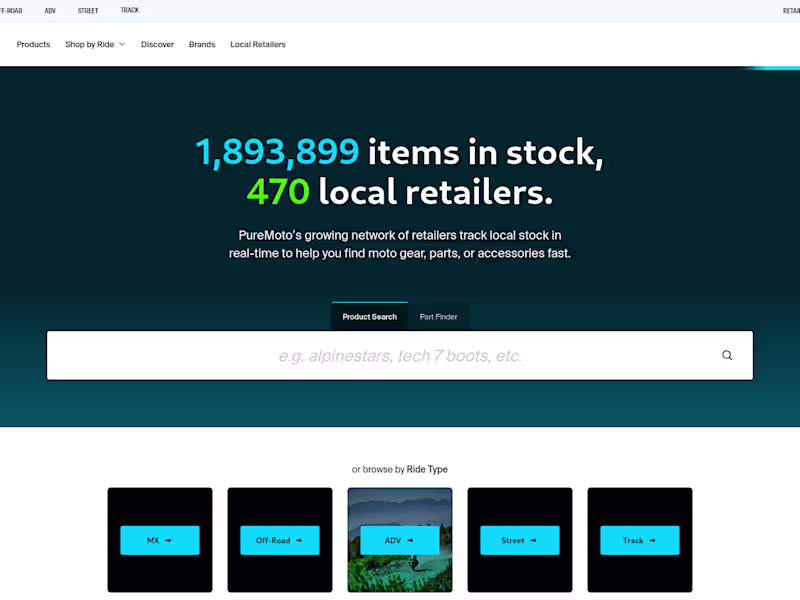This screenshot has height=600, width=800.
Task: Click the Off-Road button
Action: point(280,540)
